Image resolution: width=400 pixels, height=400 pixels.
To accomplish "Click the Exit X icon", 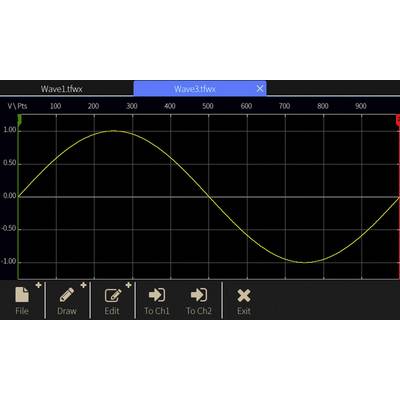I will 244,295.
